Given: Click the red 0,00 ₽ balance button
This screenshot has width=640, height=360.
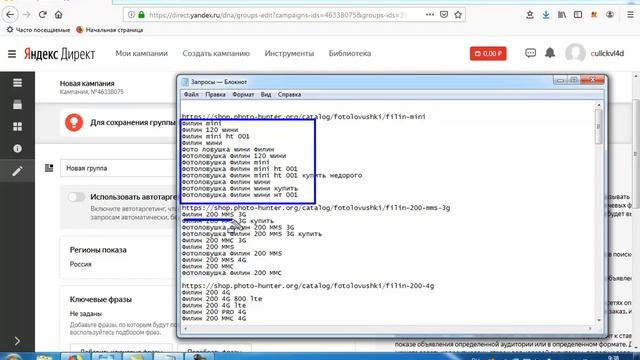Looking at the screenshot, I should tap(488, 53).
